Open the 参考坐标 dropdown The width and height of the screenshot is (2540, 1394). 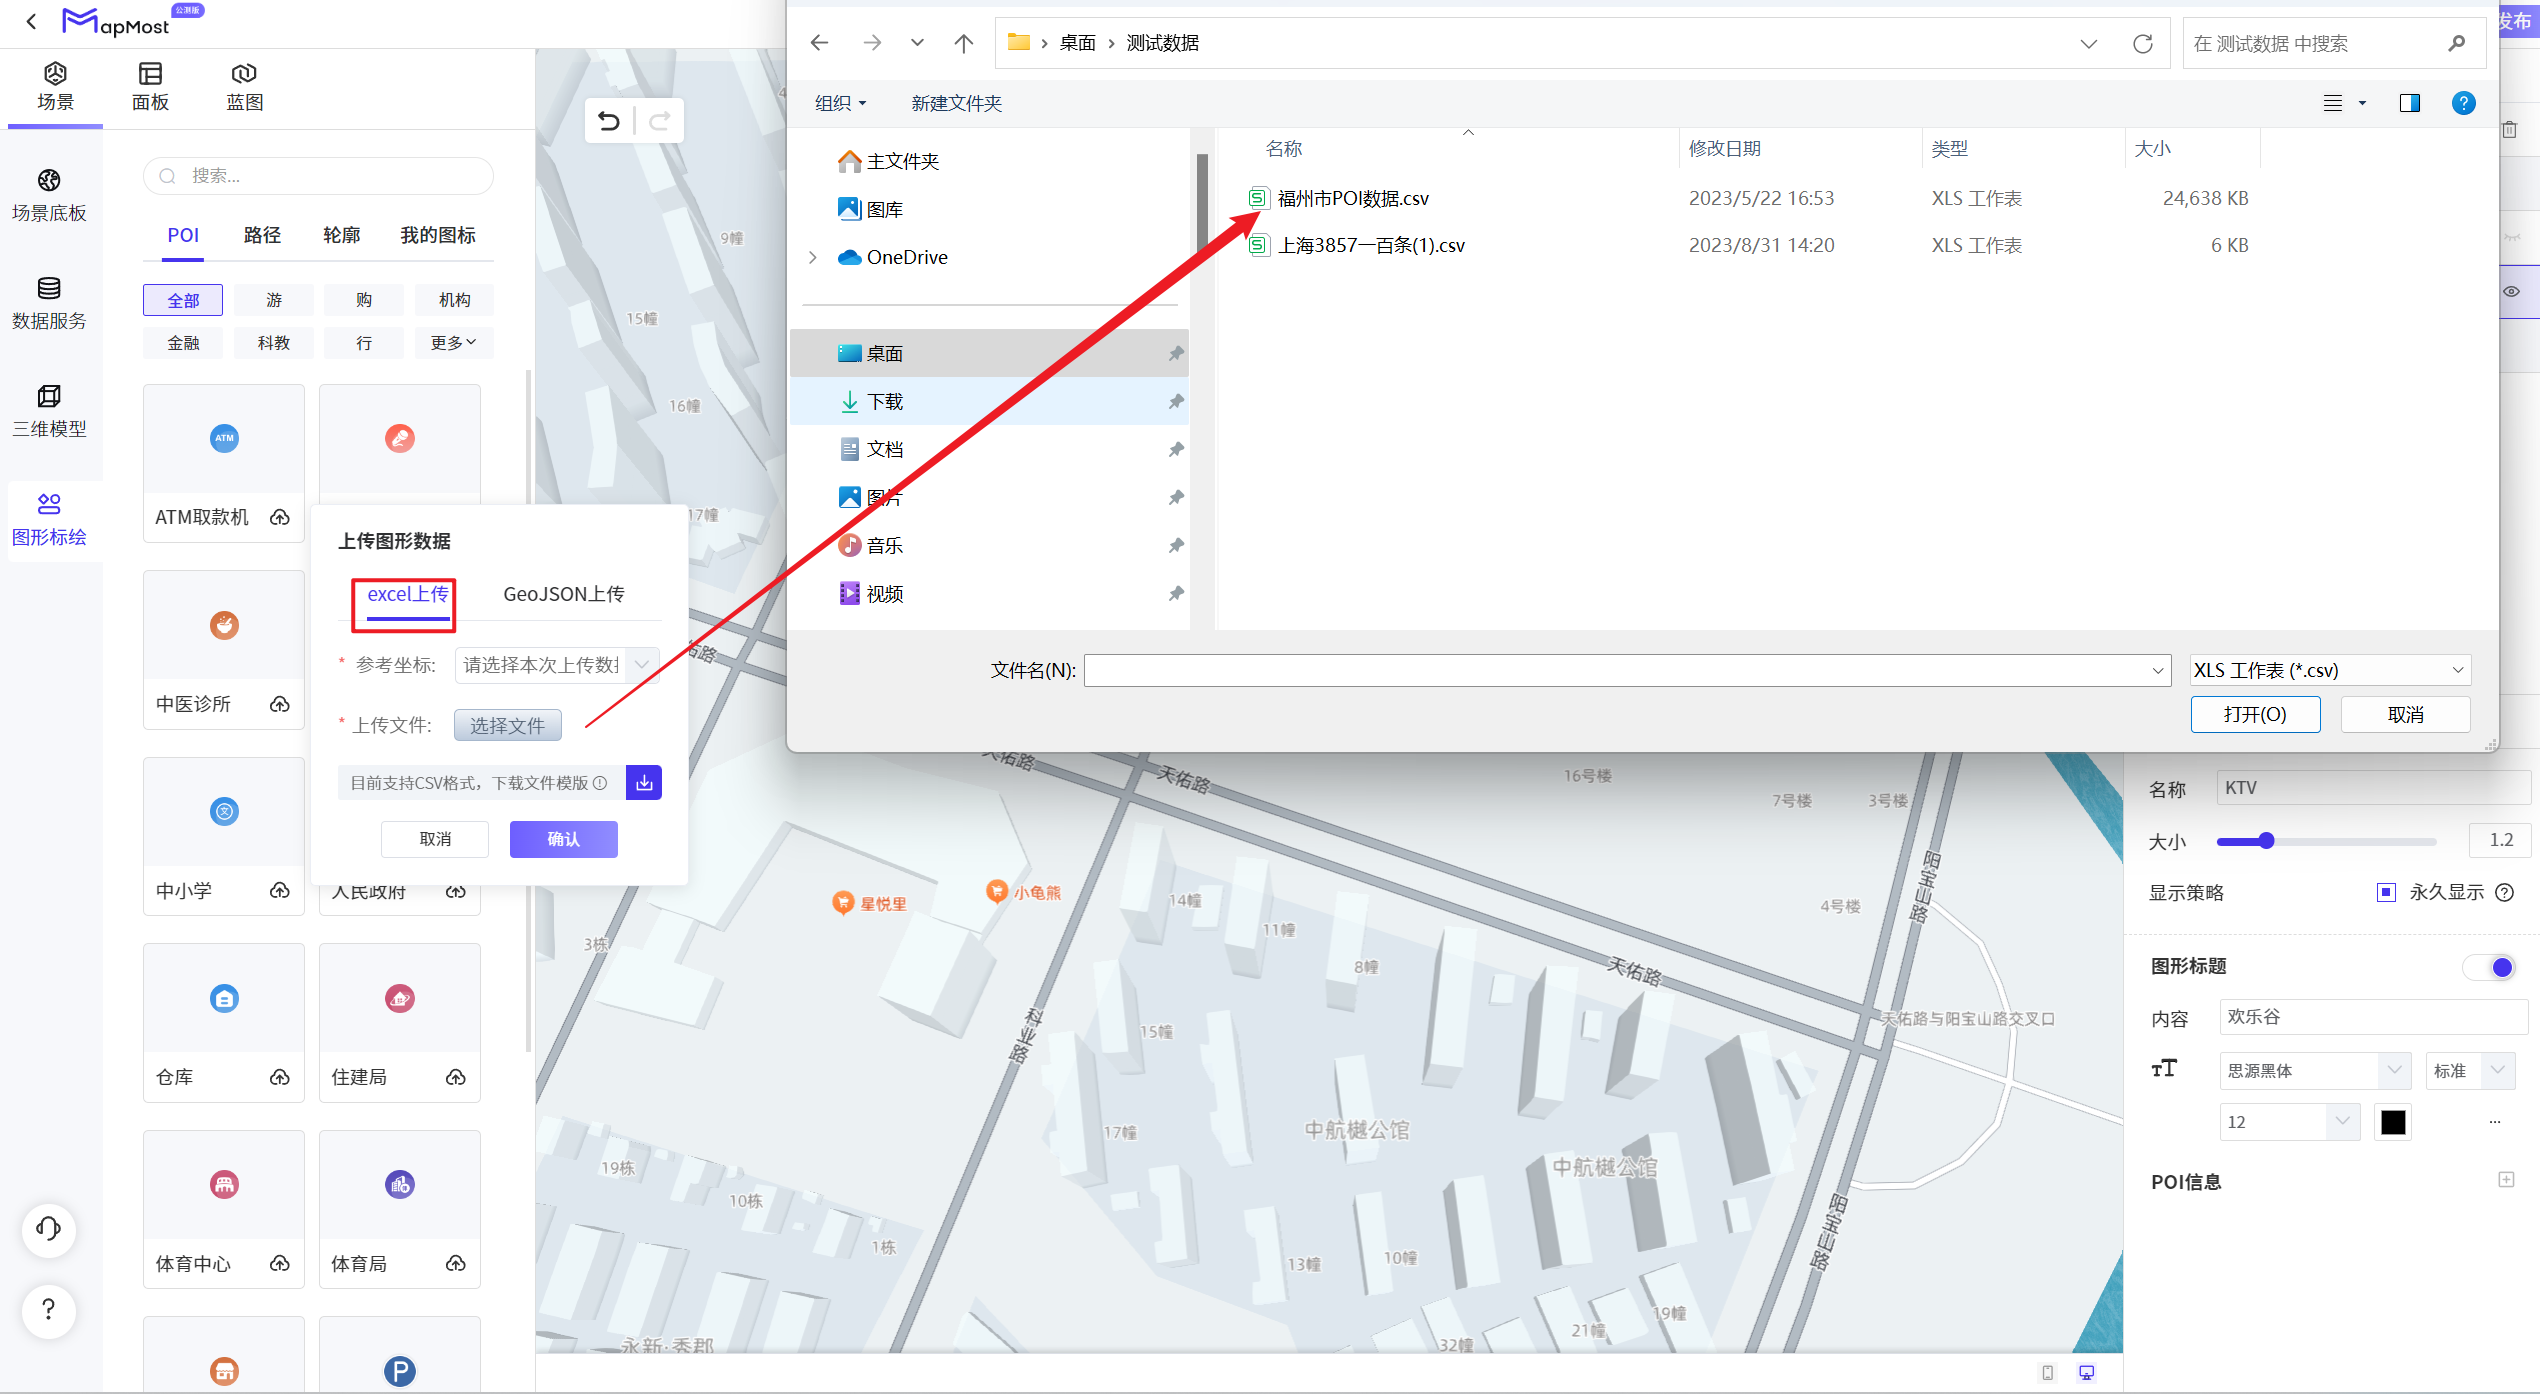[558, 665]
